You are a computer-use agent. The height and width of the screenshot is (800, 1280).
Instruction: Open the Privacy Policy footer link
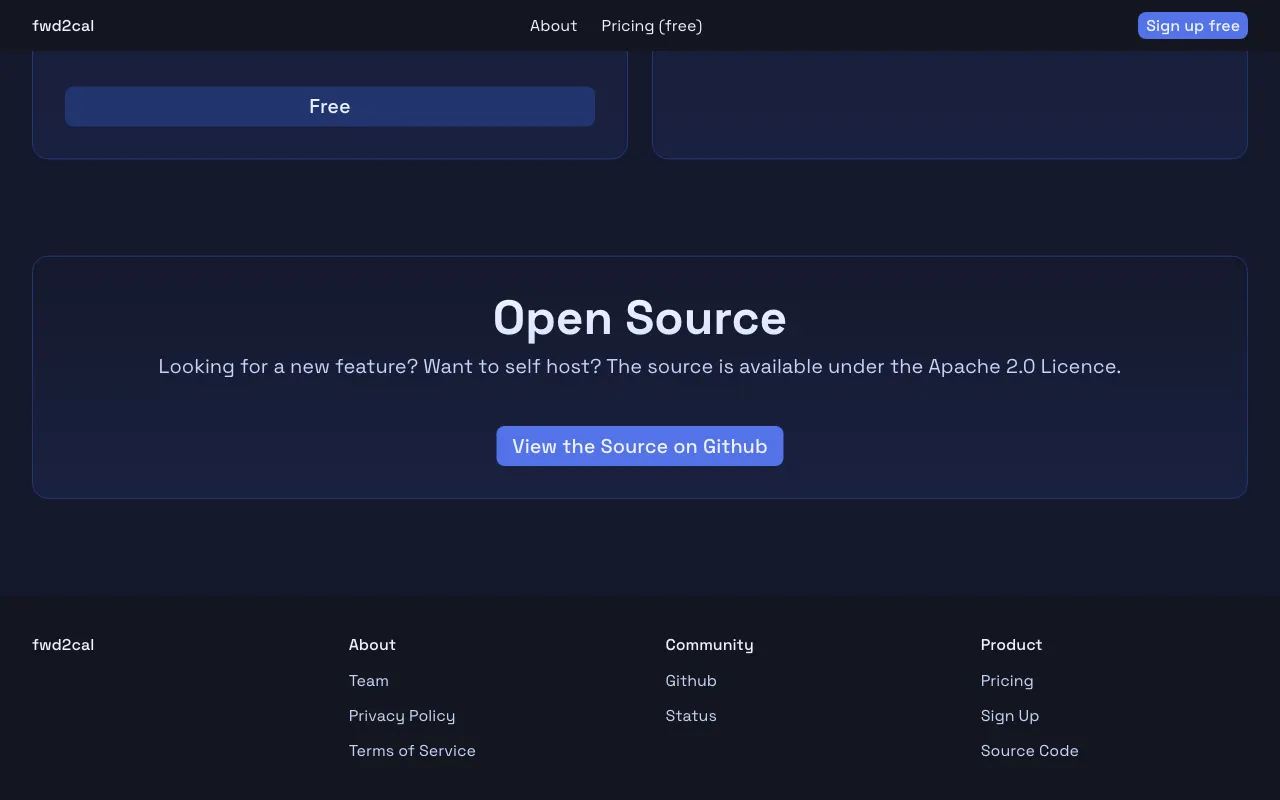pyautogui.click(x=402, y=716)
